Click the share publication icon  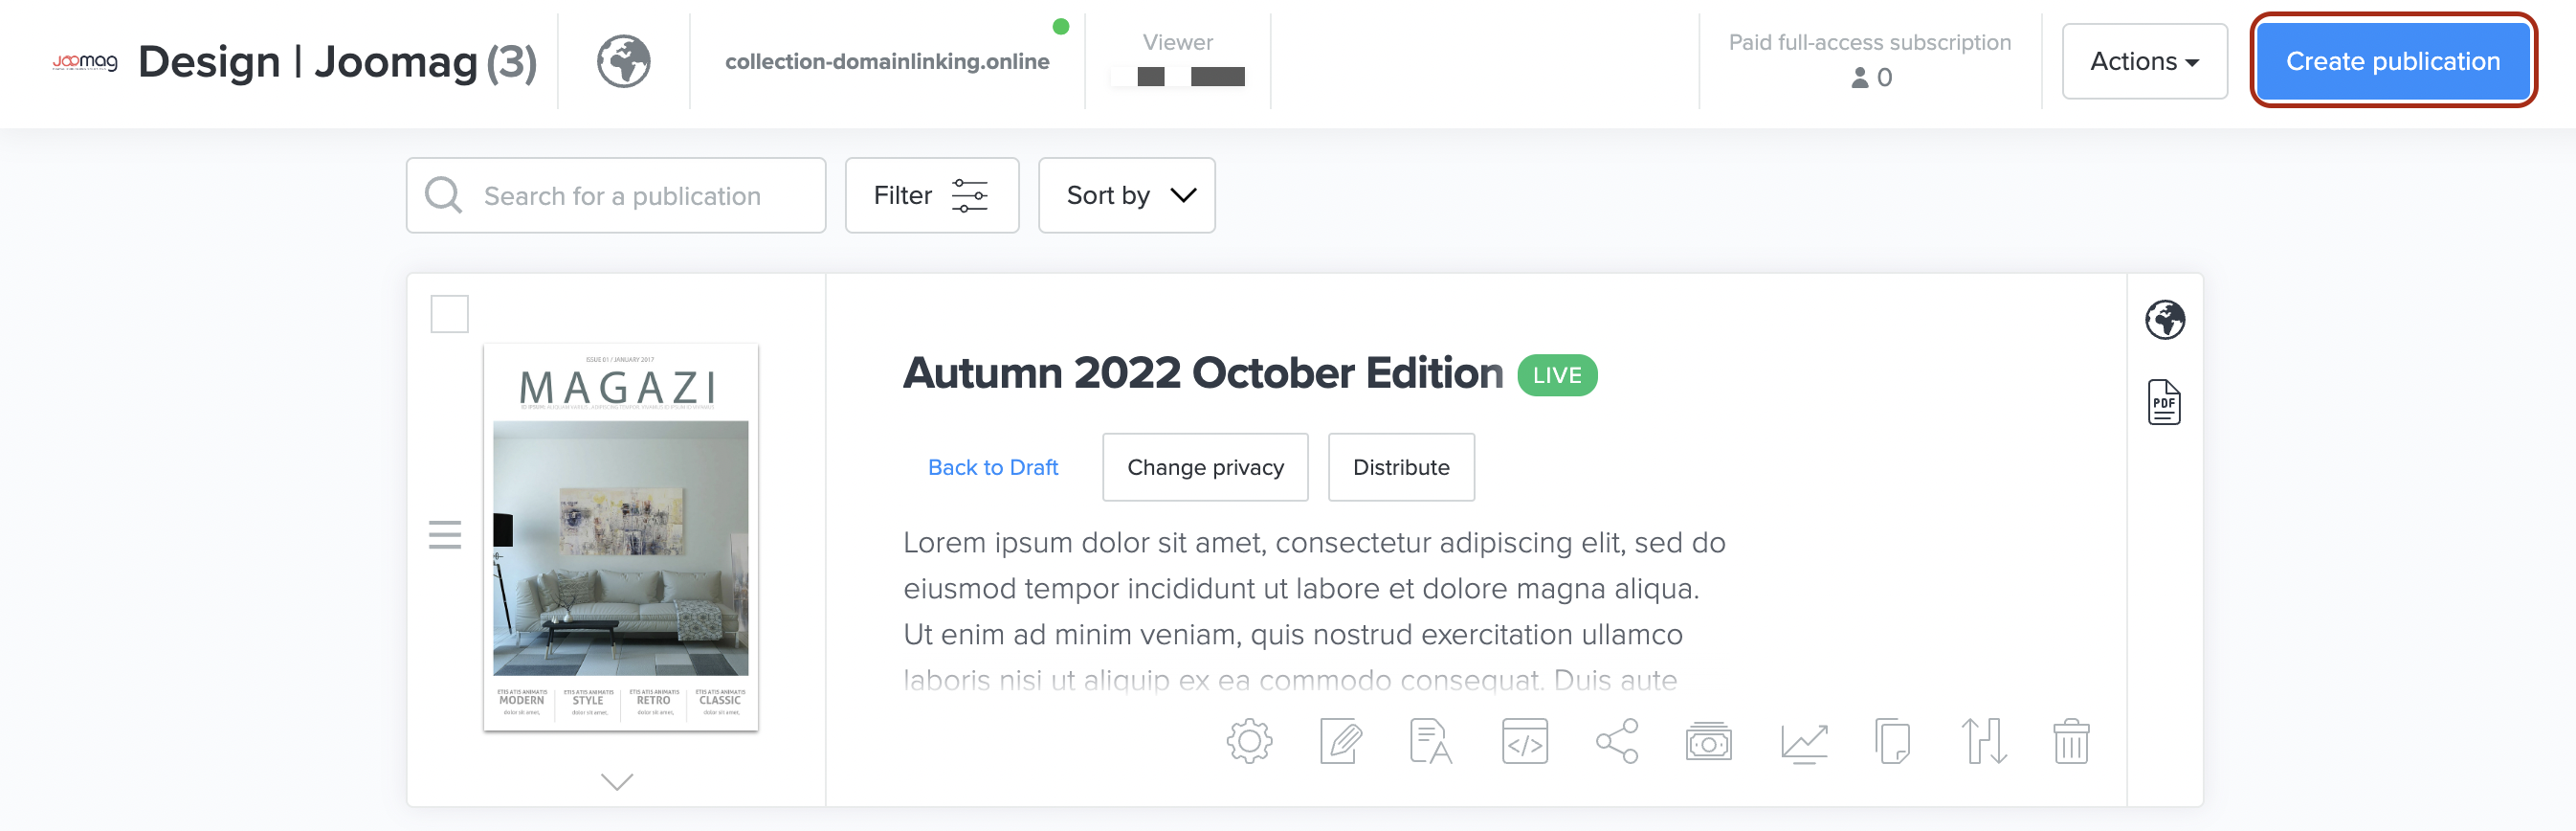[x=1616, y=741]
